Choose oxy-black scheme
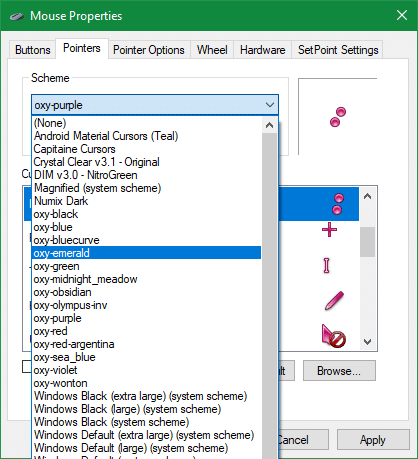The image size is (418, 459). click(147, 214)
